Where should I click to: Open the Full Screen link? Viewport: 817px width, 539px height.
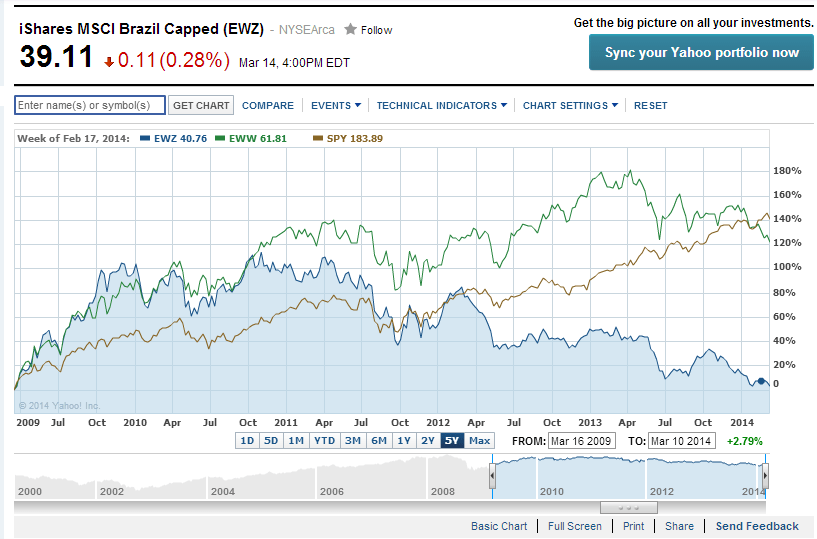coord(574,526)
